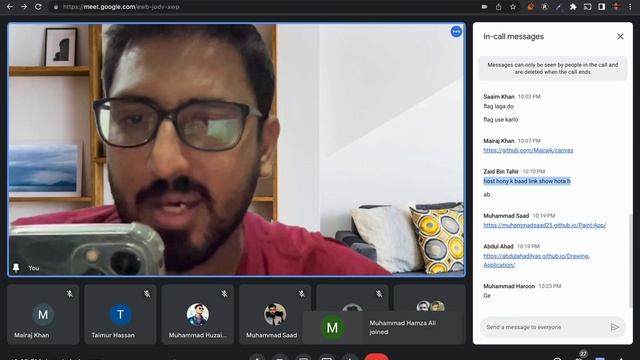Click highlighted message "host hony k baad link show hota h"

527,181
